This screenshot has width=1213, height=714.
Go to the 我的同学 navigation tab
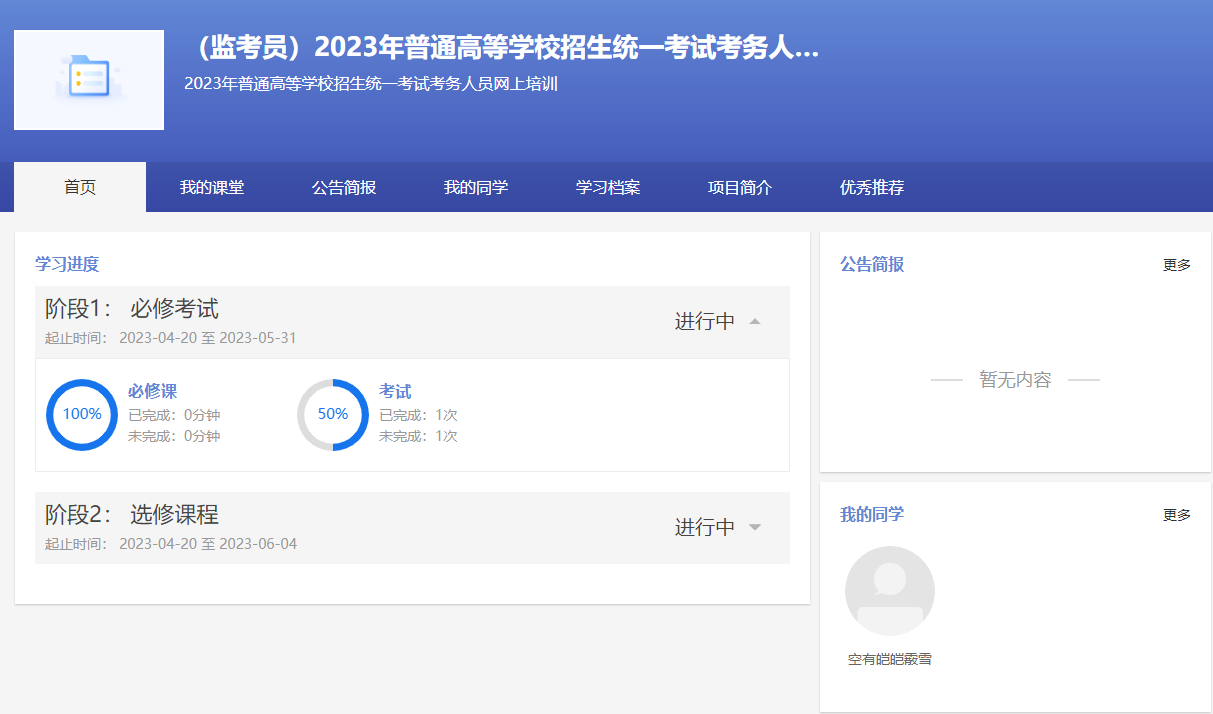click(476, 187)
